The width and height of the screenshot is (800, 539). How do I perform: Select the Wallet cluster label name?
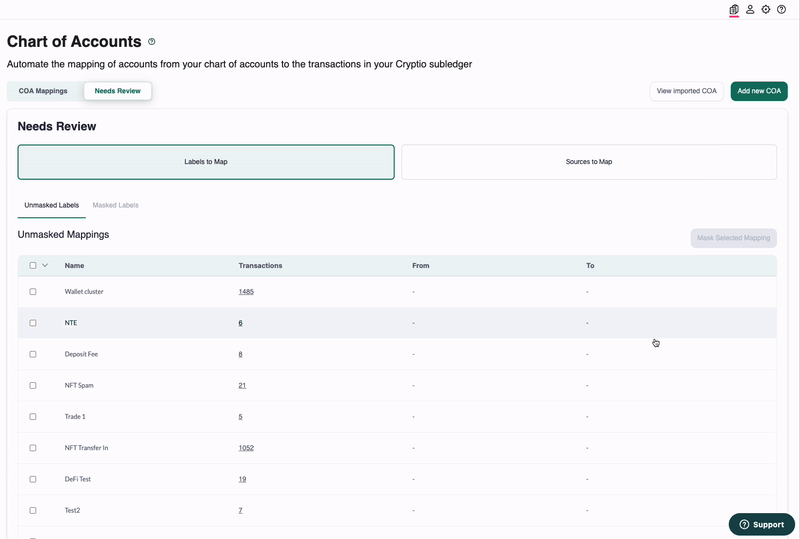(84, 291)
